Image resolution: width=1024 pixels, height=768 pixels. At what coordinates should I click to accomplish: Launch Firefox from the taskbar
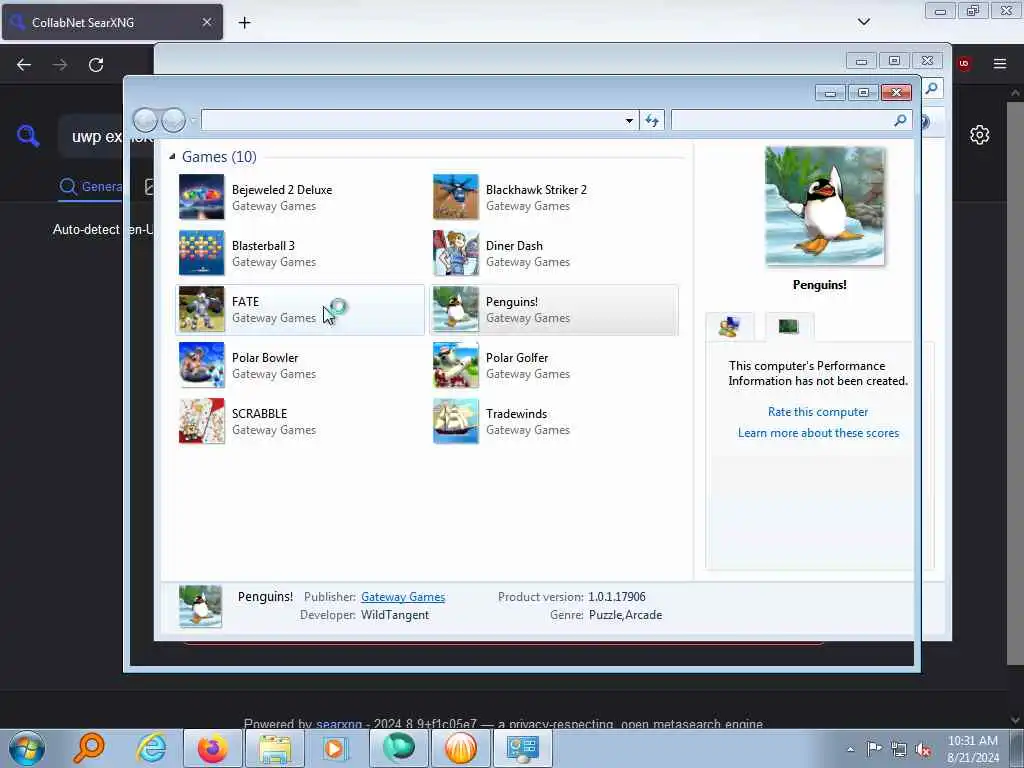(213, 748)
